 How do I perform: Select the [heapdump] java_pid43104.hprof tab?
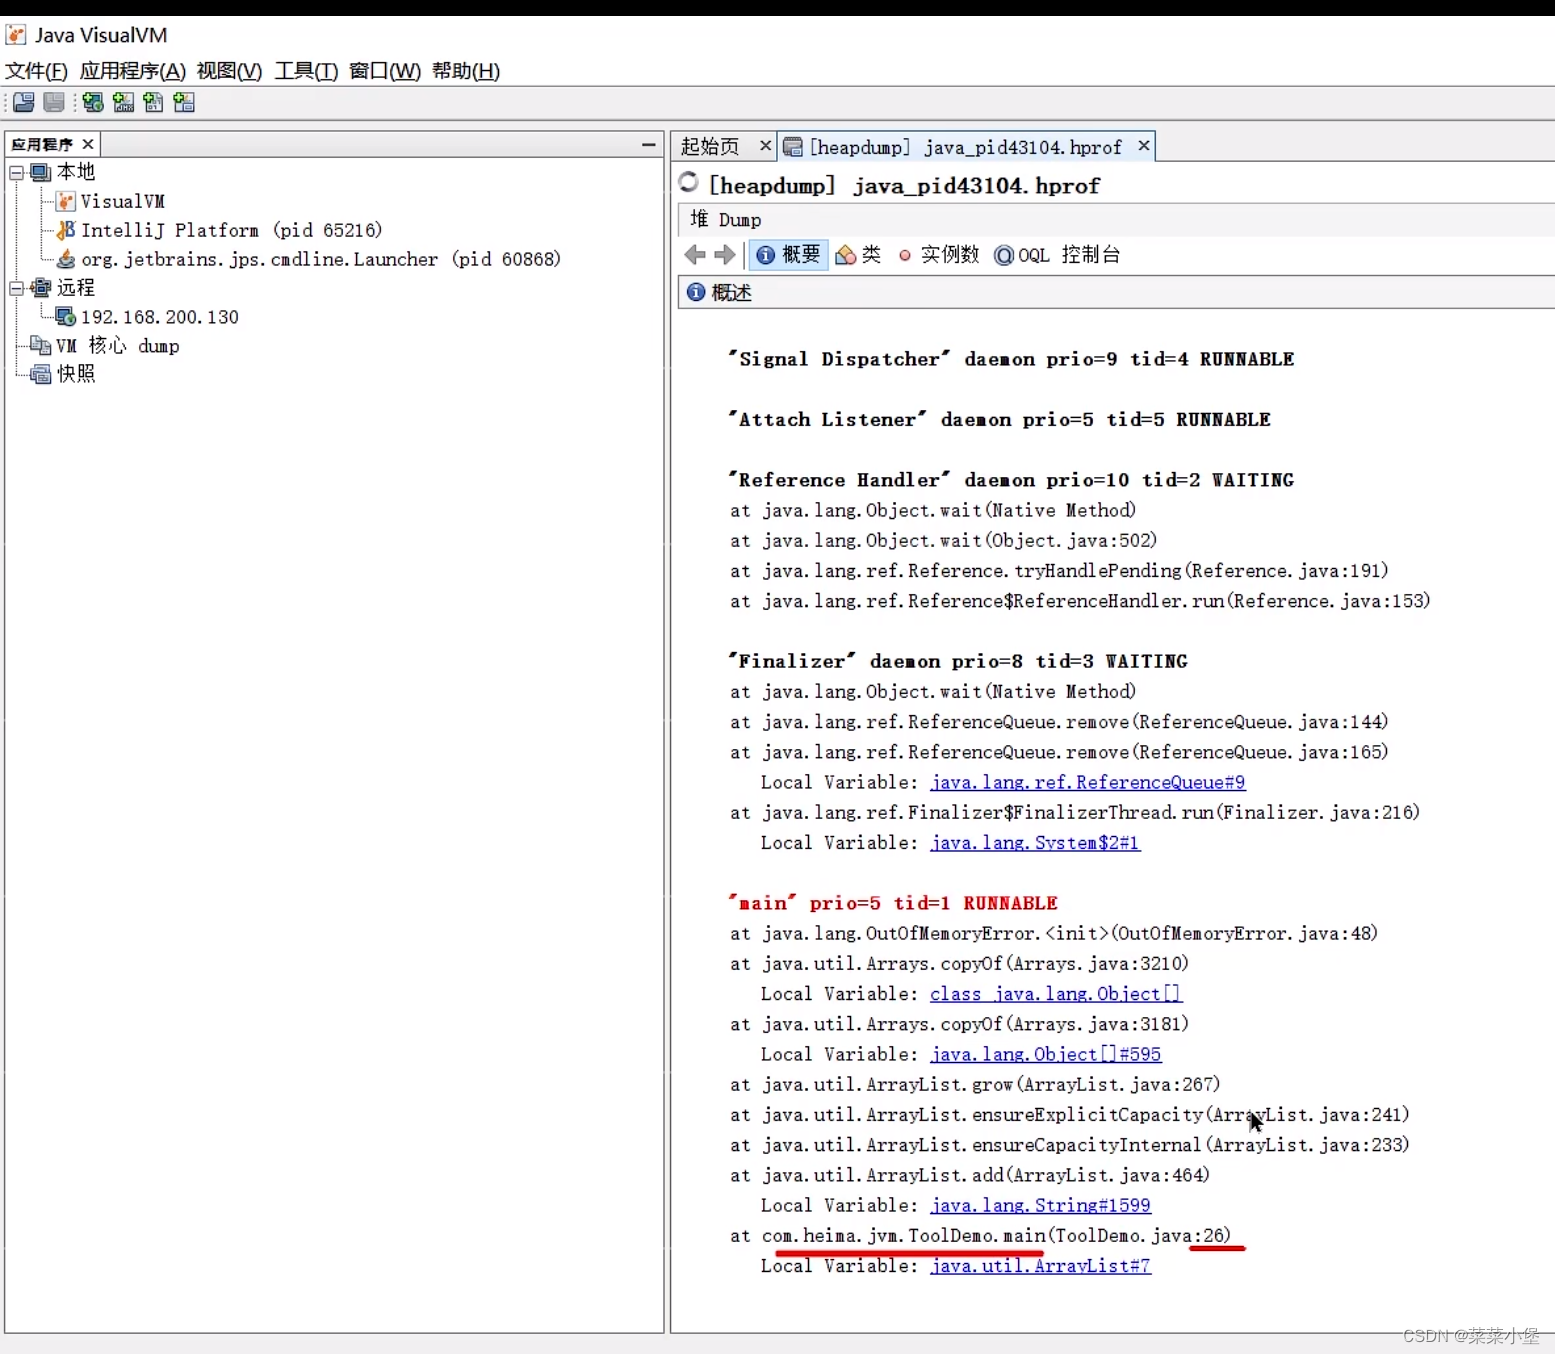tap(965, 147)
